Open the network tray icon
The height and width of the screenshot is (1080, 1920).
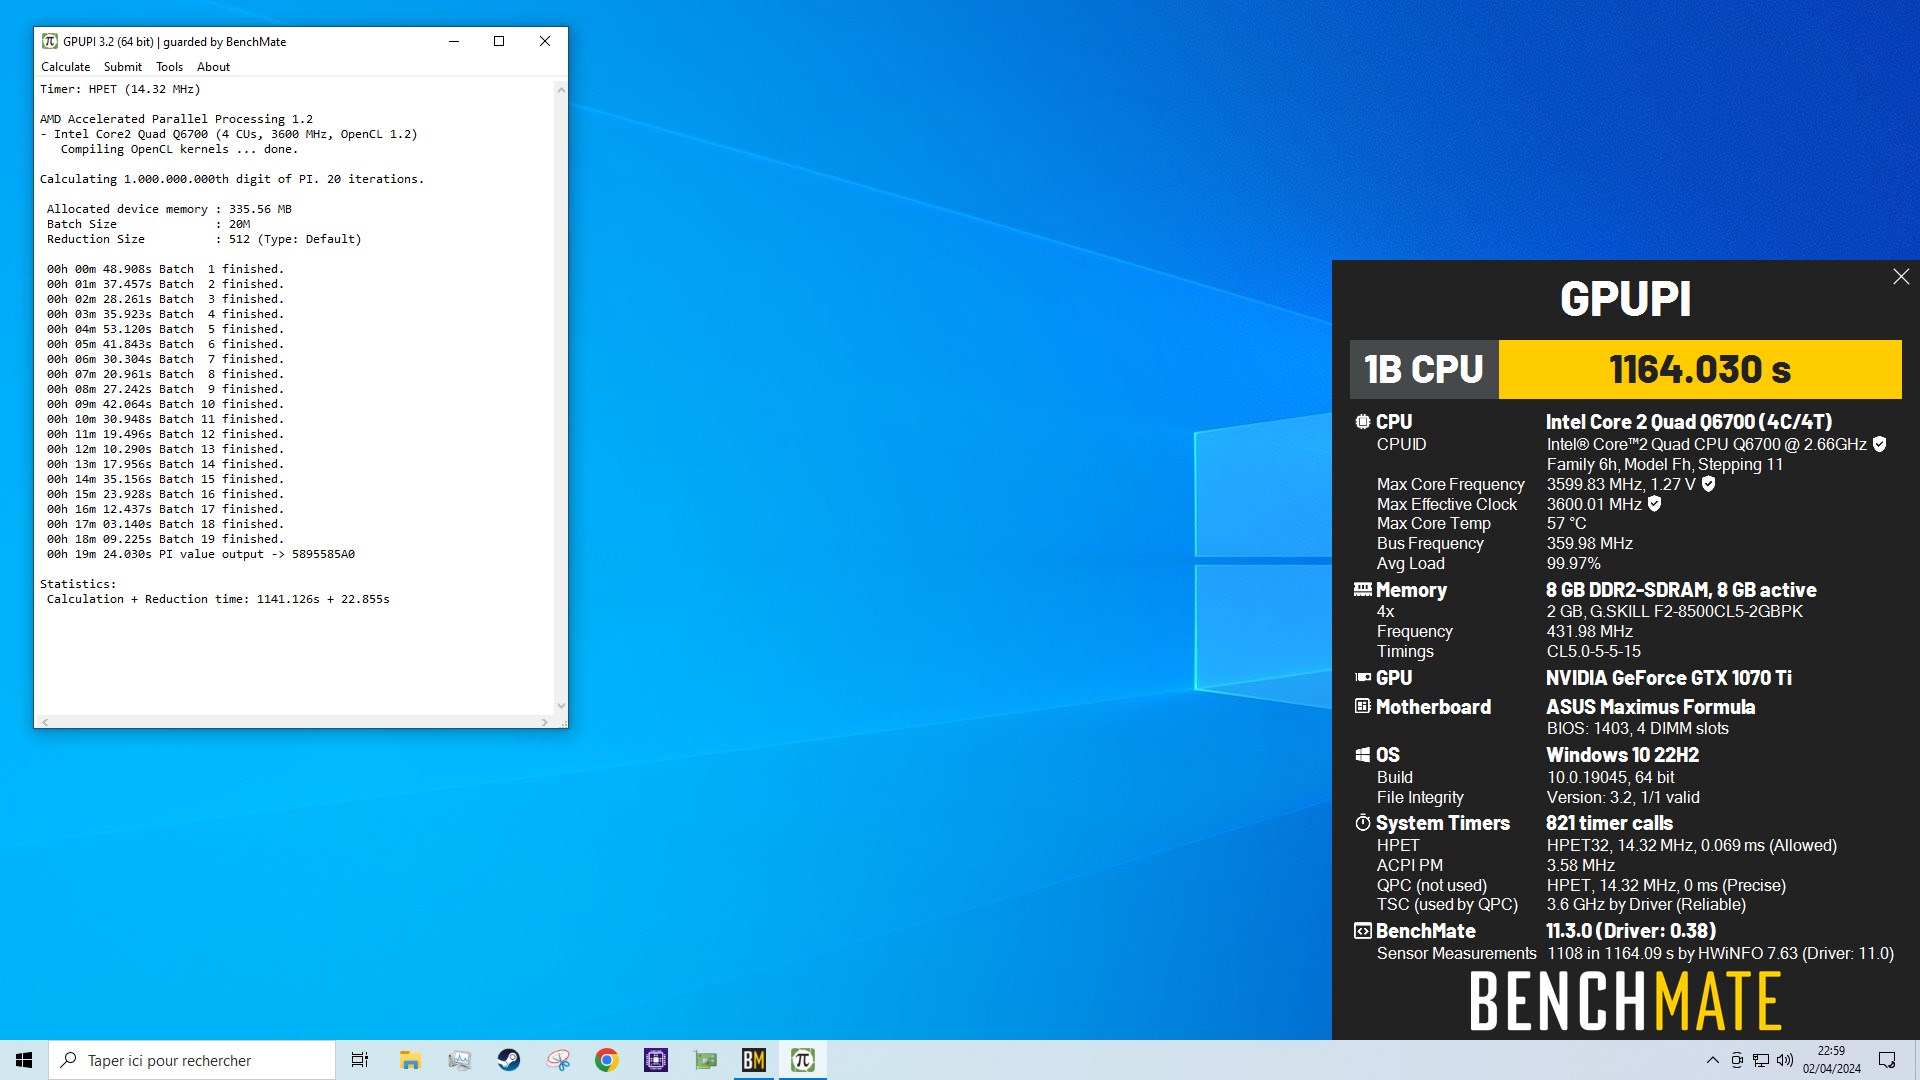coord(1761,1060)
